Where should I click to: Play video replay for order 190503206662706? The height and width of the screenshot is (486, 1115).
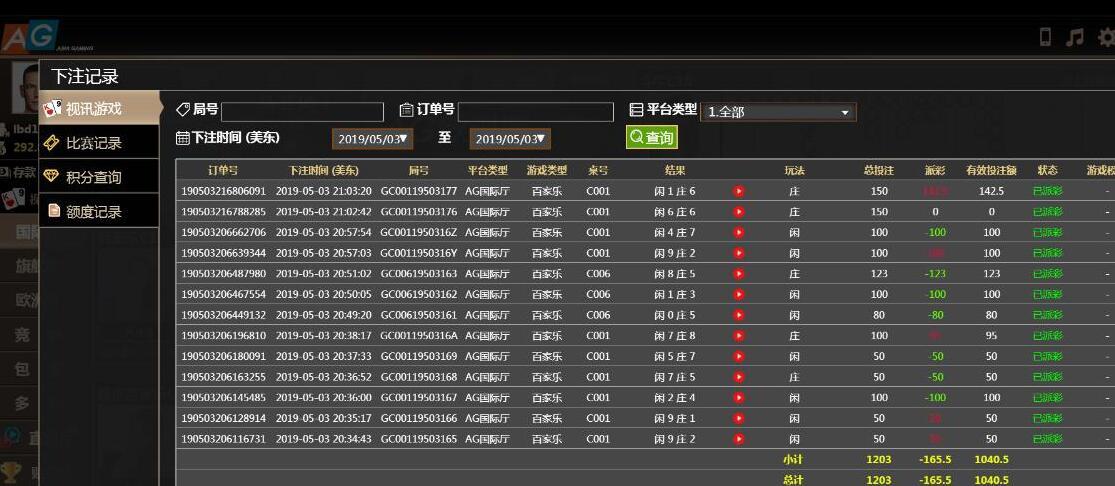tap(739, 233)
